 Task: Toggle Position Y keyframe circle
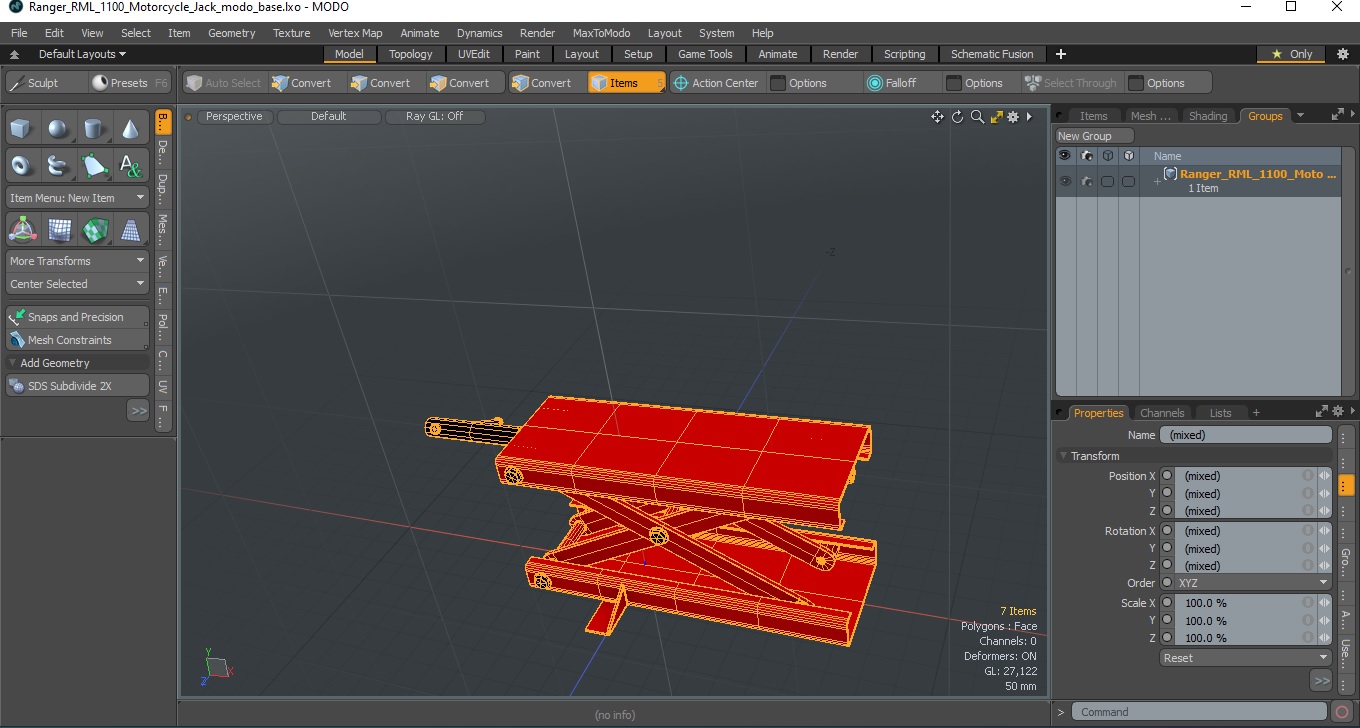(x=1167, y=493)
